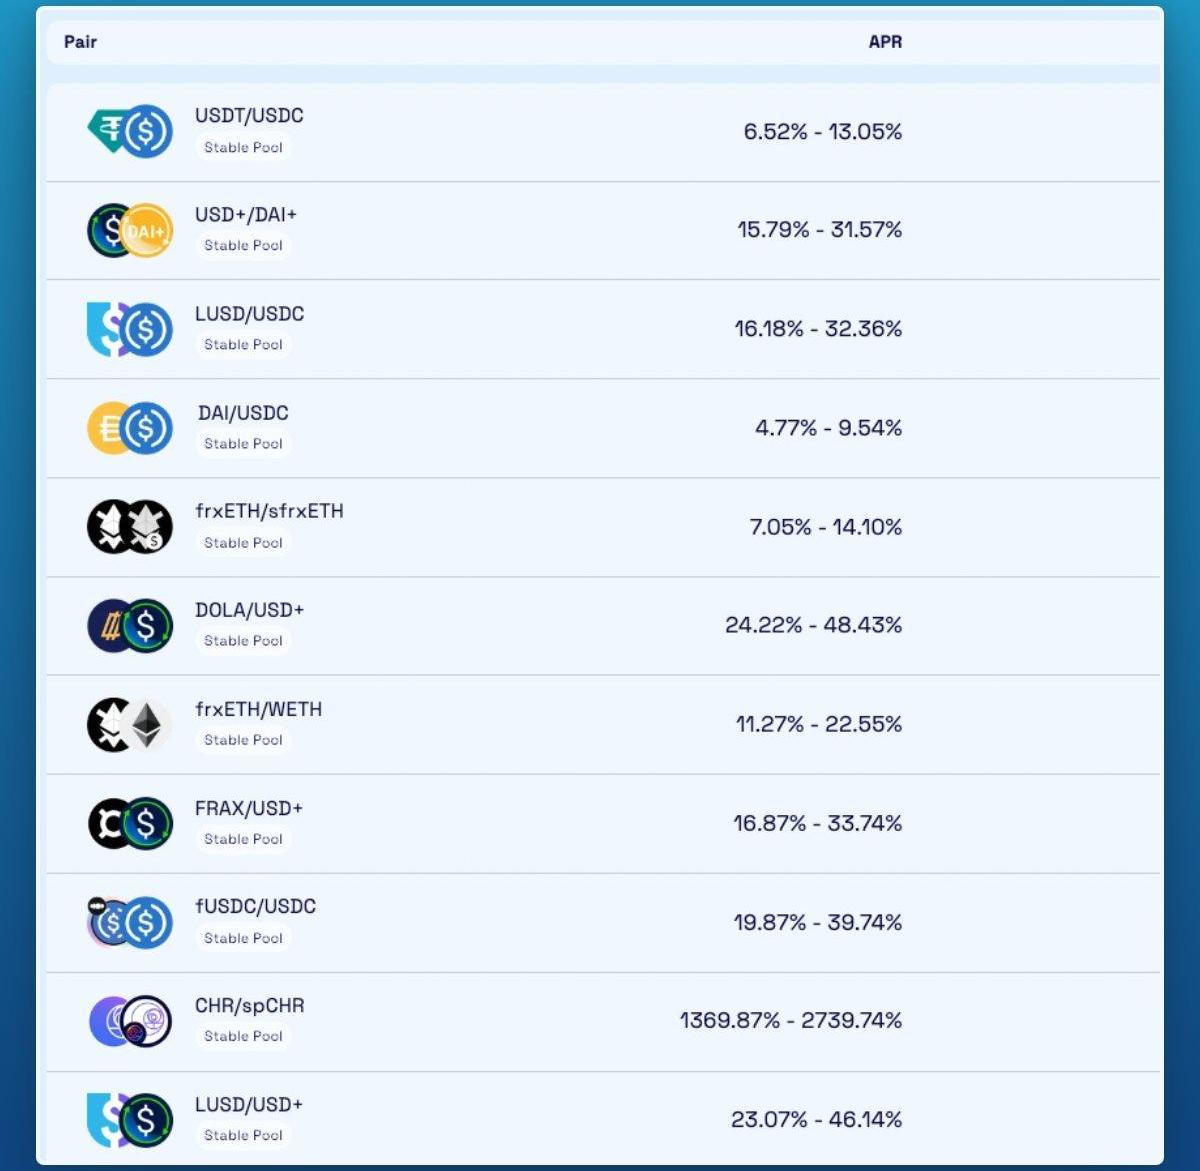The image size is (1200, 1171).
Task: Open the CHR/spCHR pair name
Action: [x=249, y=1006]
